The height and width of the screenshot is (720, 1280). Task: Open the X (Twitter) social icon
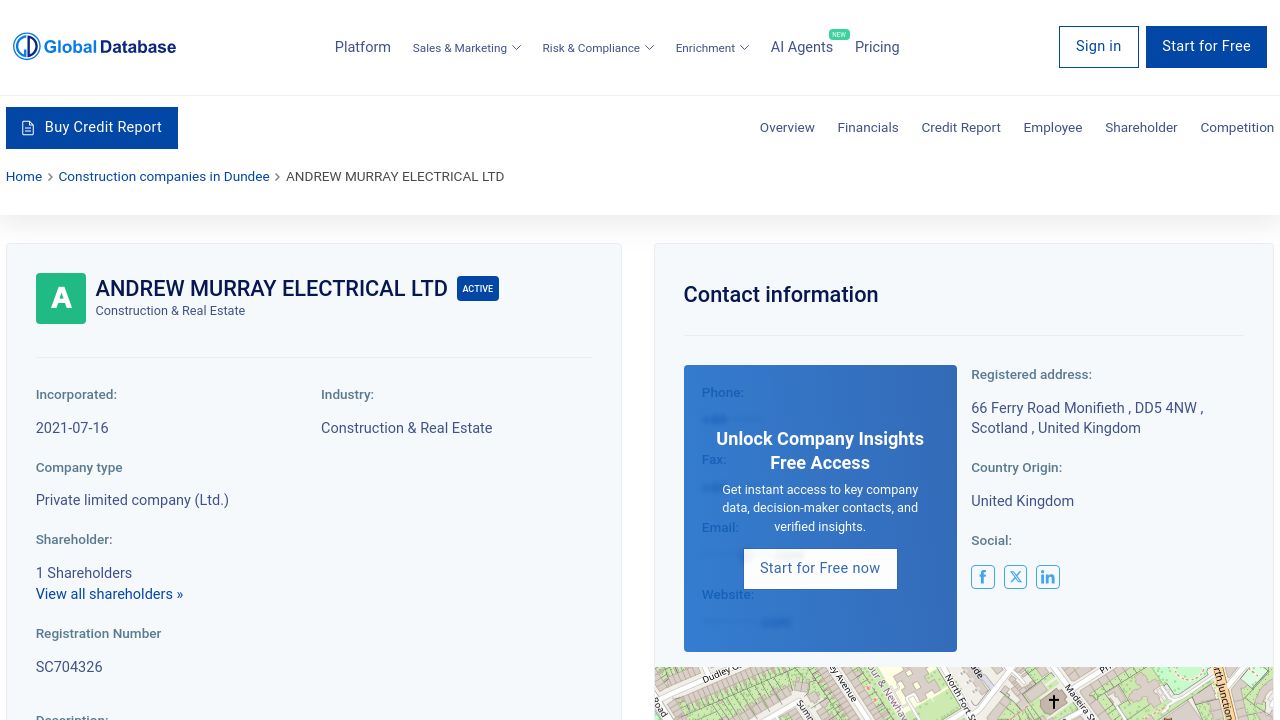(1015, 577)
